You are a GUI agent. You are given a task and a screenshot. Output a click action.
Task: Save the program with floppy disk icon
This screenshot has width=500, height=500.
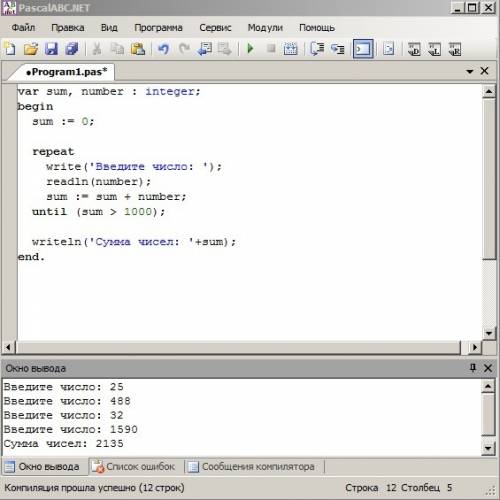coord(51,49)
